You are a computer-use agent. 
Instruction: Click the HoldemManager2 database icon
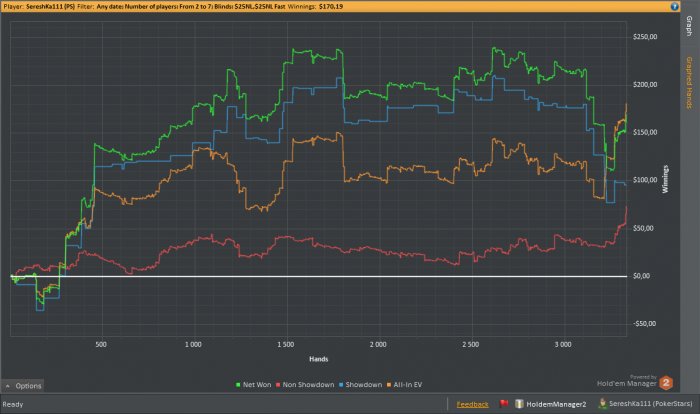coord(519,404)
